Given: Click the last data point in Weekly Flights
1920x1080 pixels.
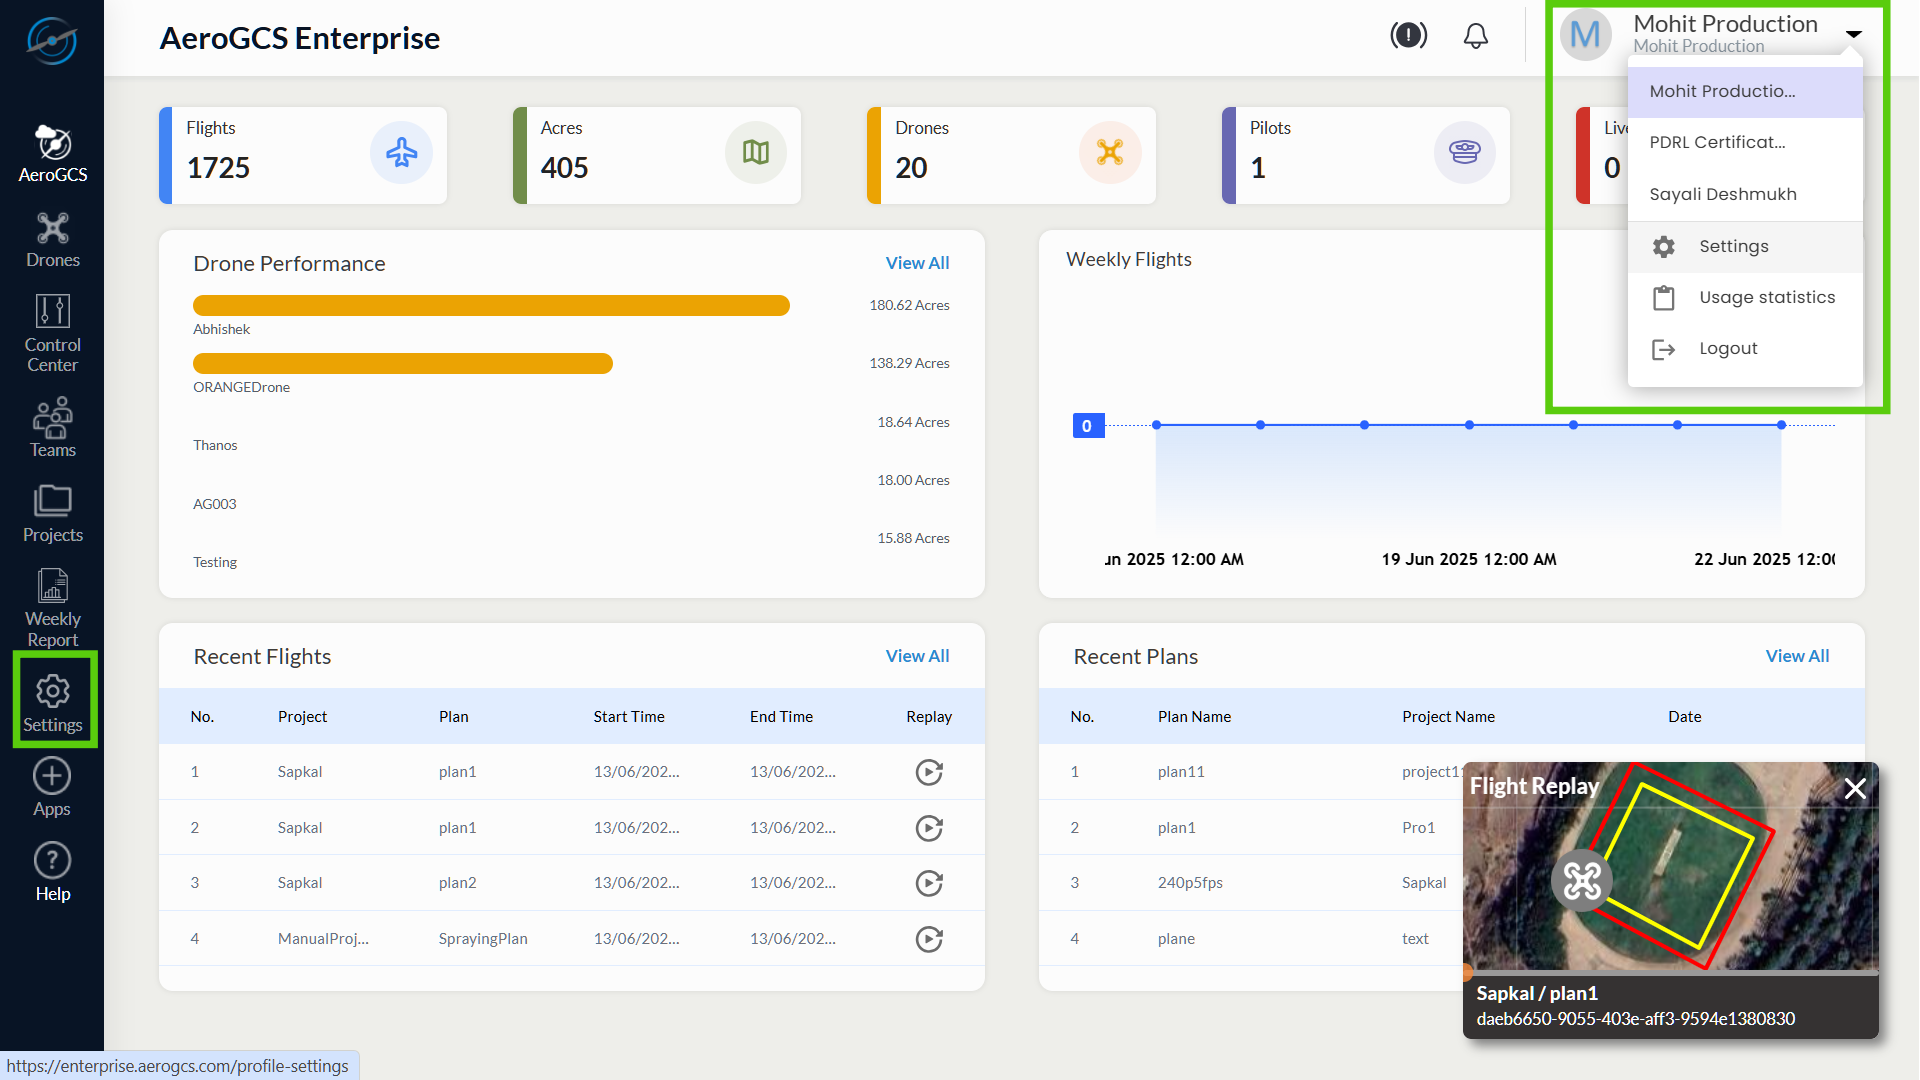Looking at the screenshot, I should (x=1781, y=425).
